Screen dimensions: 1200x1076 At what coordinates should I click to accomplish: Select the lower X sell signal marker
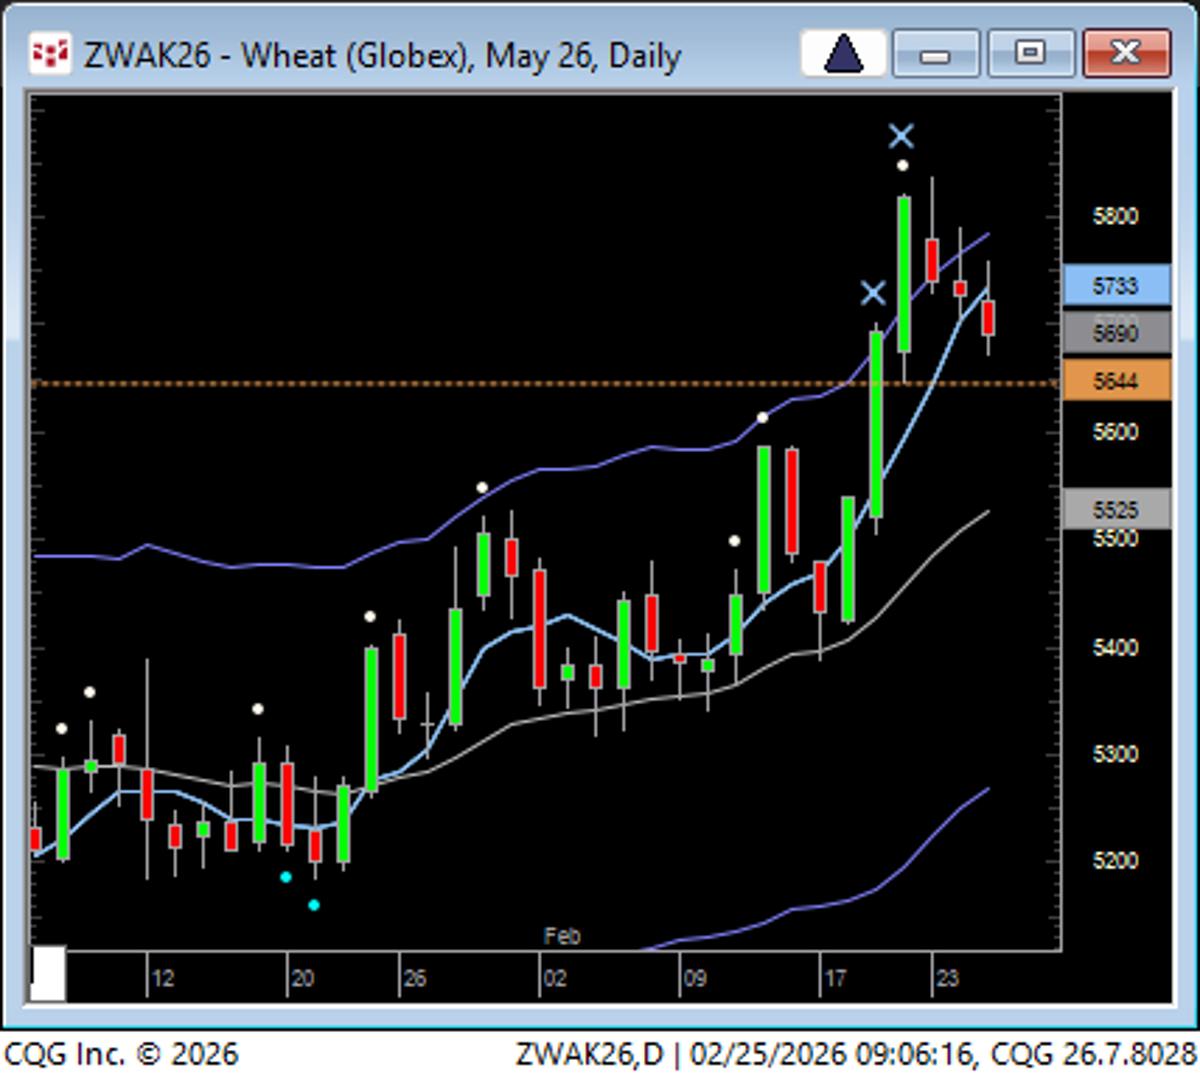873,293
